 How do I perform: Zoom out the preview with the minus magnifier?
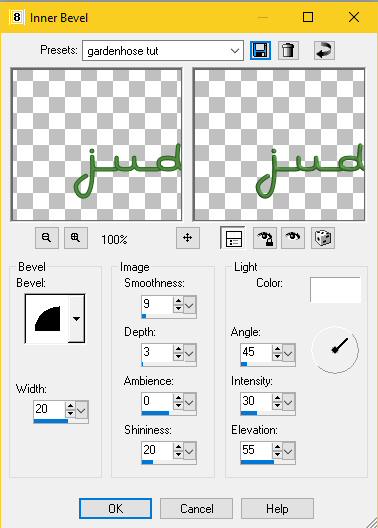click(x=47, y=238)
